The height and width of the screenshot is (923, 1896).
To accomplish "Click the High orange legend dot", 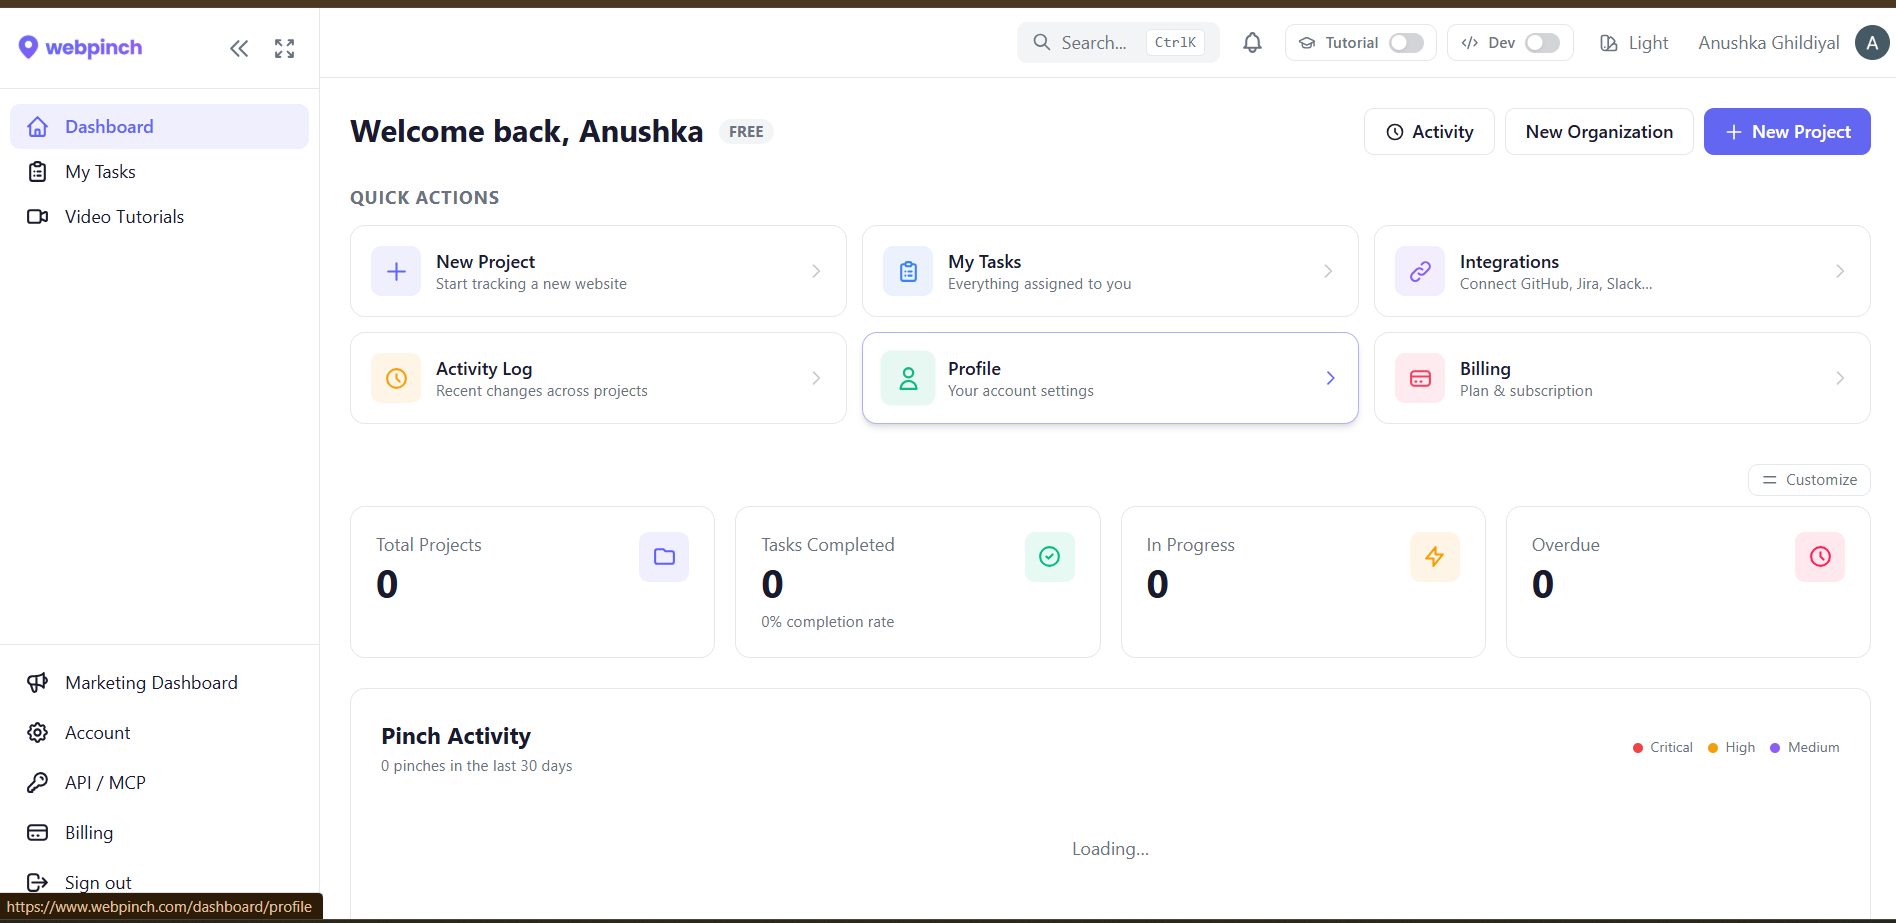I will coord(1713,748).
